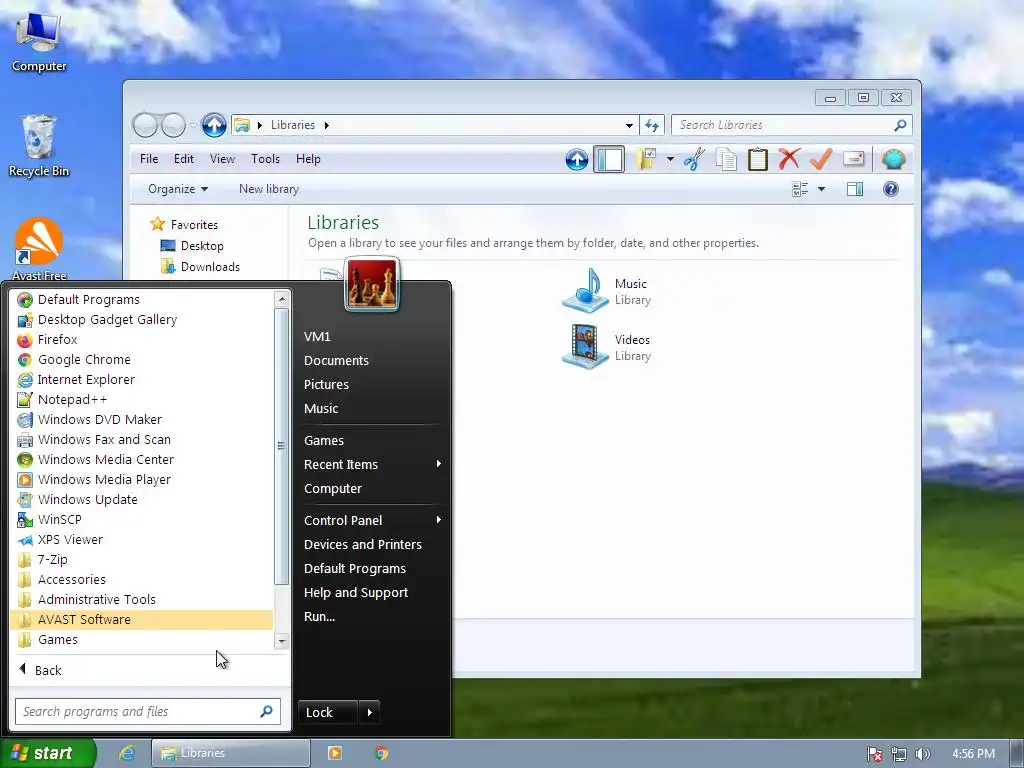The width and height of the screenshot is (1024, 768).
Task: Open shutdown options arrow beside Lock
Action: click(x=369, y=712)
